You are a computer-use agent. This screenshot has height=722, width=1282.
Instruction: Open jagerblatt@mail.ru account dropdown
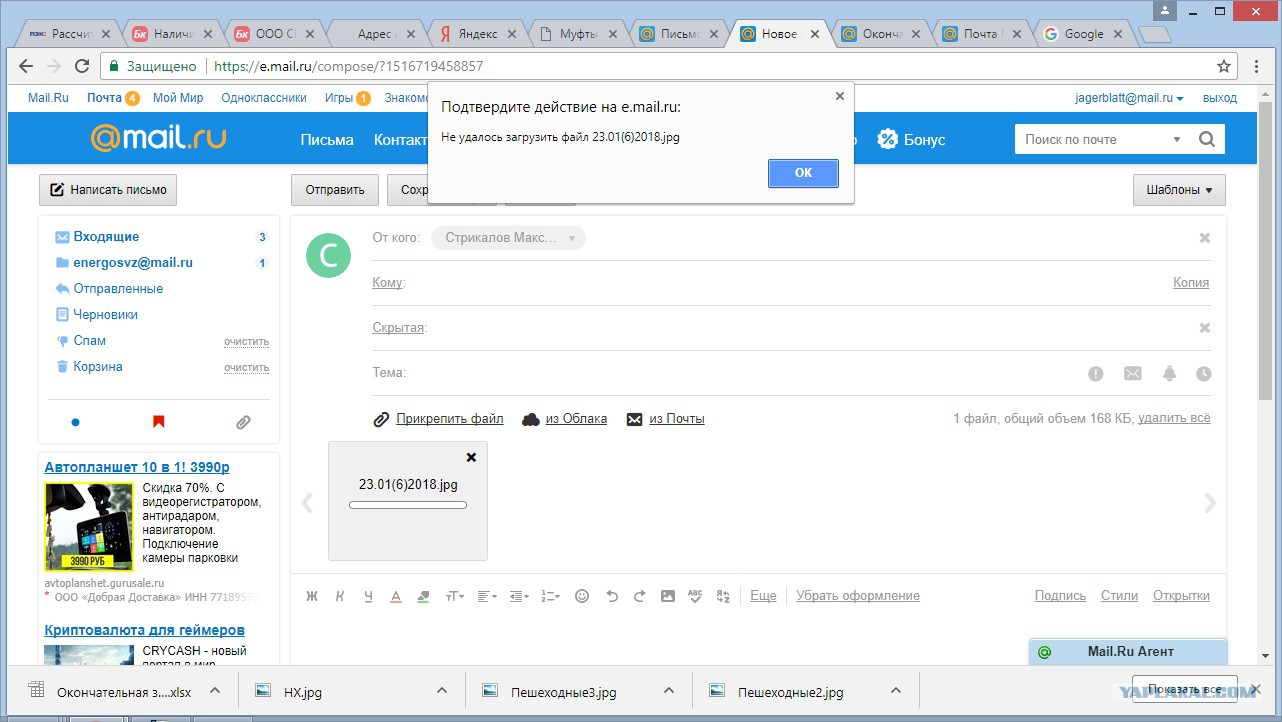[x=1129, y=98]
